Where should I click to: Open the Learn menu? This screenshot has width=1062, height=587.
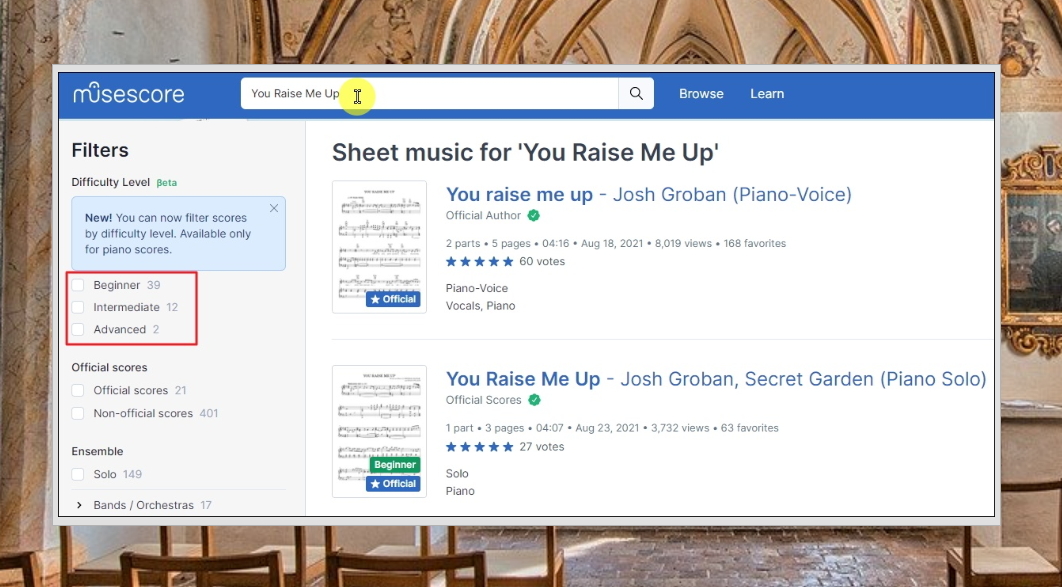tap(767, 93)
